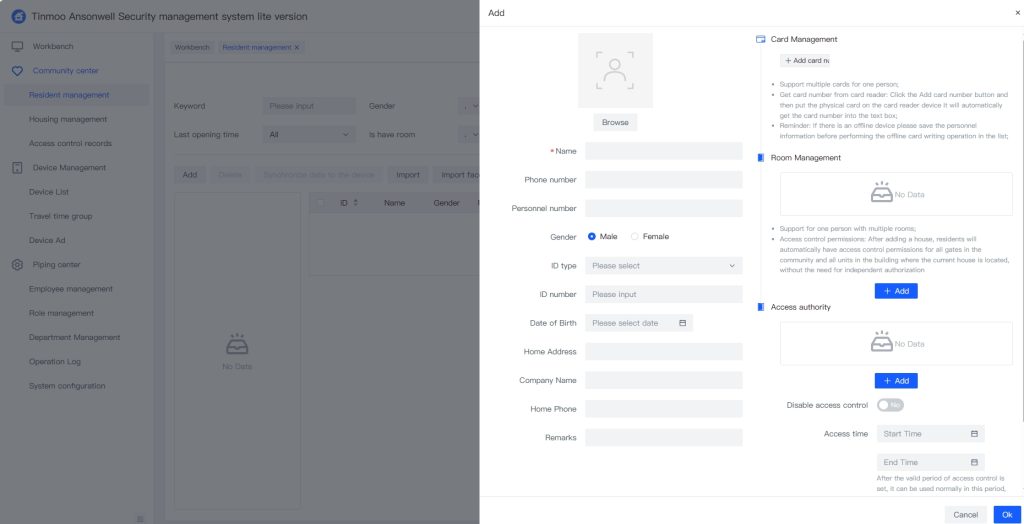Screen dimensions: 1024x524
Task: Click Synchronize data to the device button
Action: tap(319, 175)
